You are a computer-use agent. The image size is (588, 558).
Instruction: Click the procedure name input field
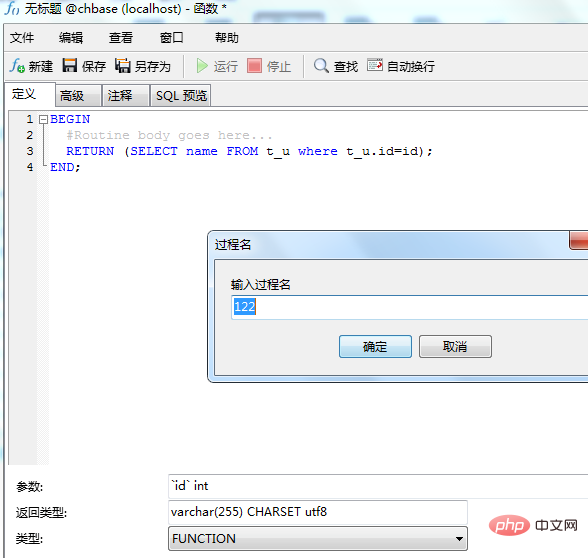tap(410, 307)
